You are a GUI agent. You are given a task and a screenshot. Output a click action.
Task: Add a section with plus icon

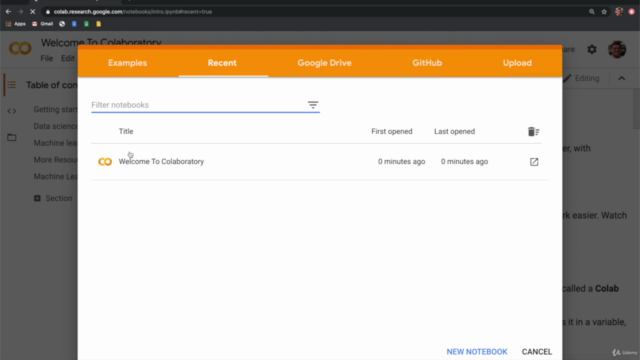pyautogui.click(x=37, y=198)
